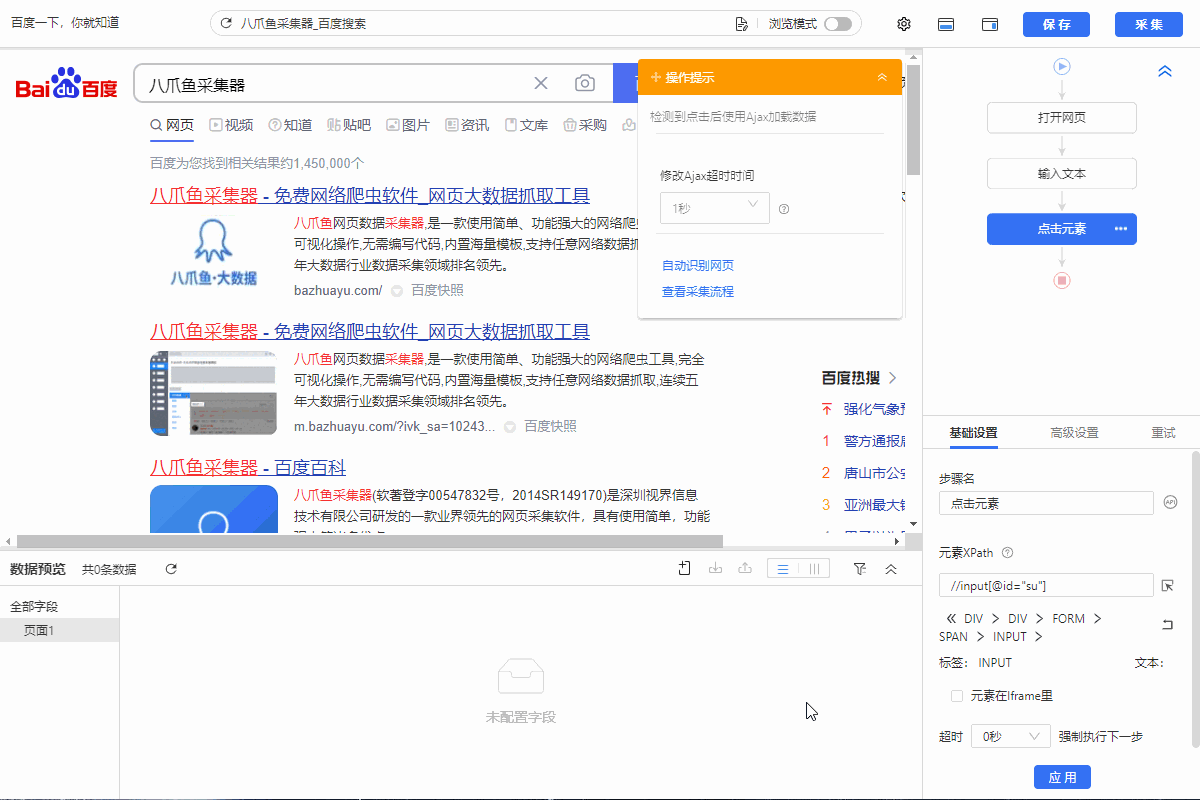
Task: Open the Baidu 资讯 tab
Action: pos(467,125)
